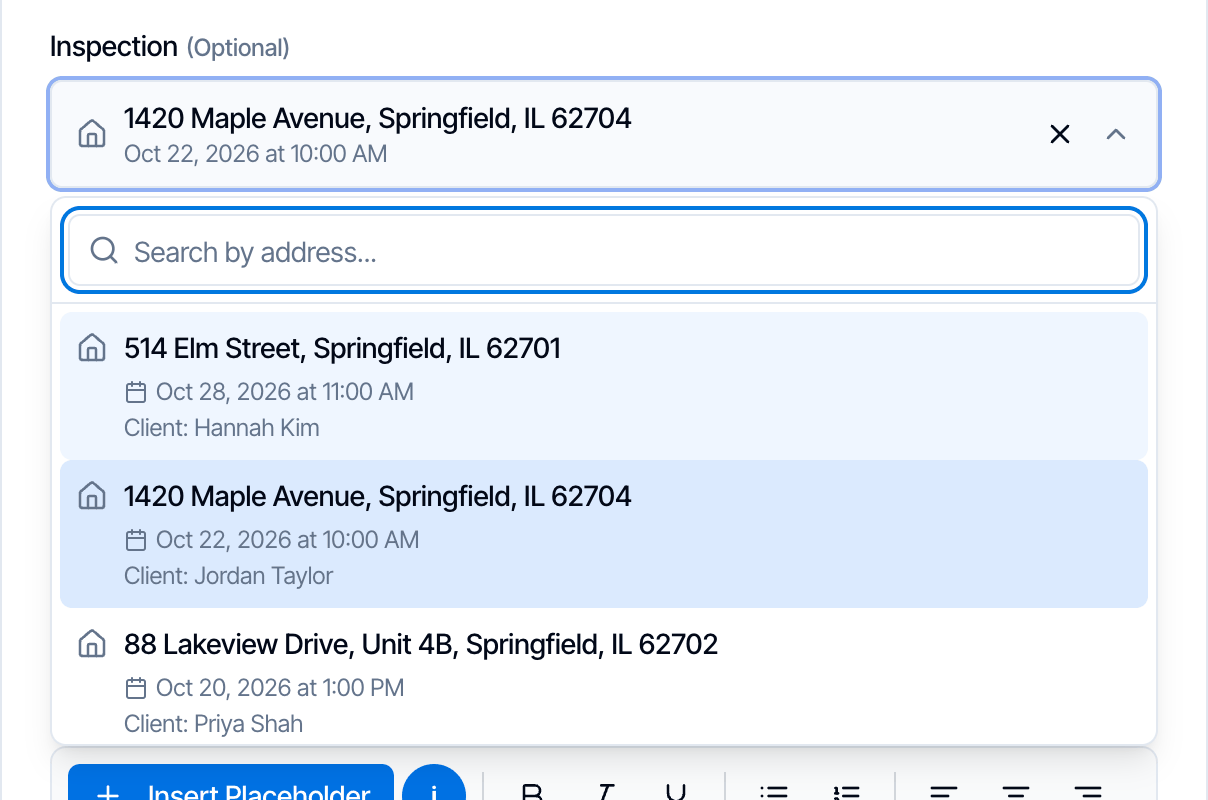Click the house icon in the selected inspection field
1208x800 pixels.
[x=92, y=134]
